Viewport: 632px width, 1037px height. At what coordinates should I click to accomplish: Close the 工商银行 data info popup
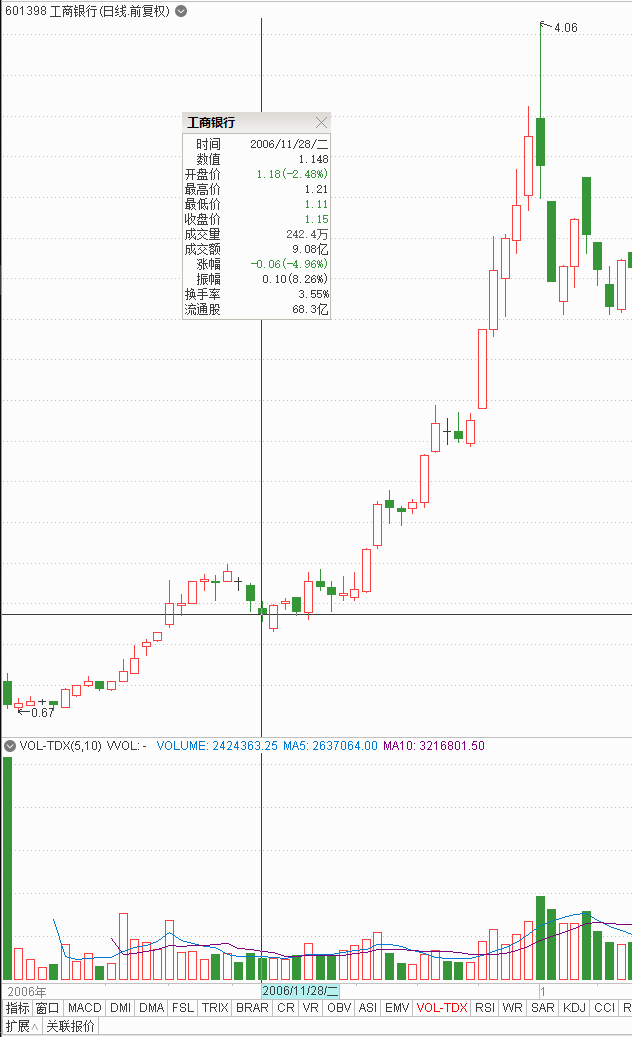(321, 122)
